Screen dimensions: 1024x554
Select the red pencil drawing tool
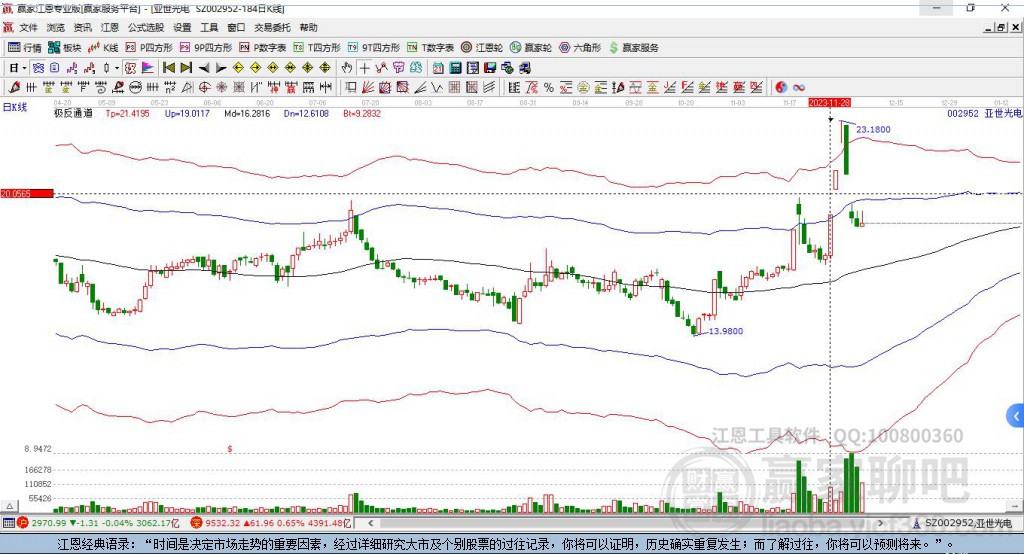pyautogui.click(x=14, y=88)
